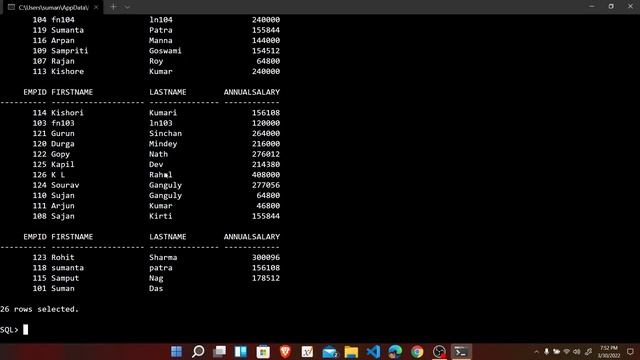This screenshot has height=360, width=640.
Task: Open the Windows Start menu
Action: click(176, 351)
